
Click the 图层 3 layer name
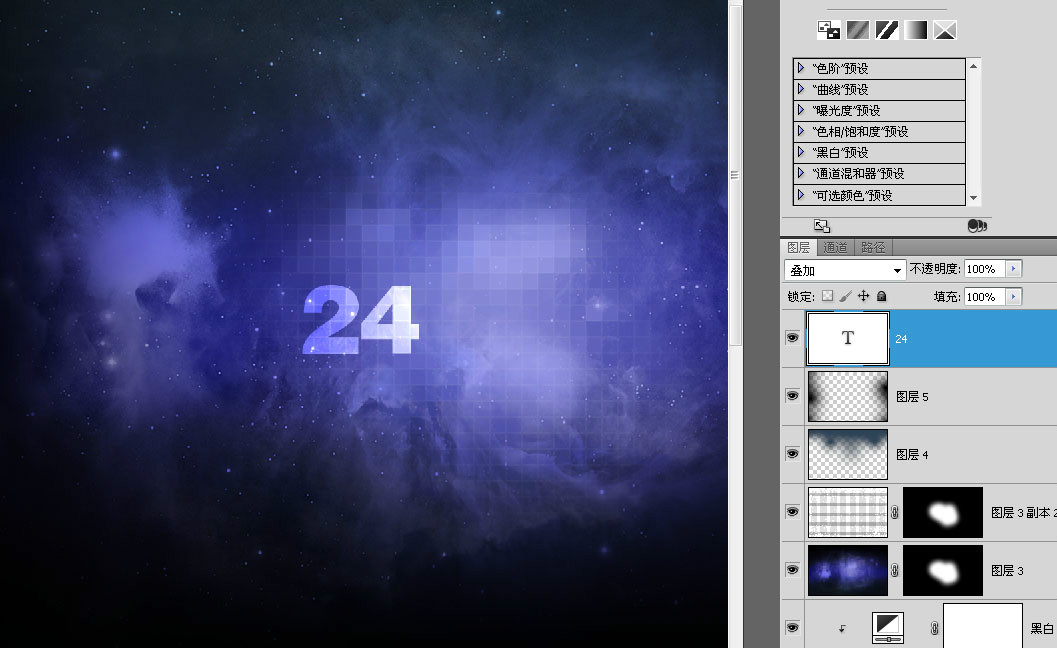tap(1007, 571)
